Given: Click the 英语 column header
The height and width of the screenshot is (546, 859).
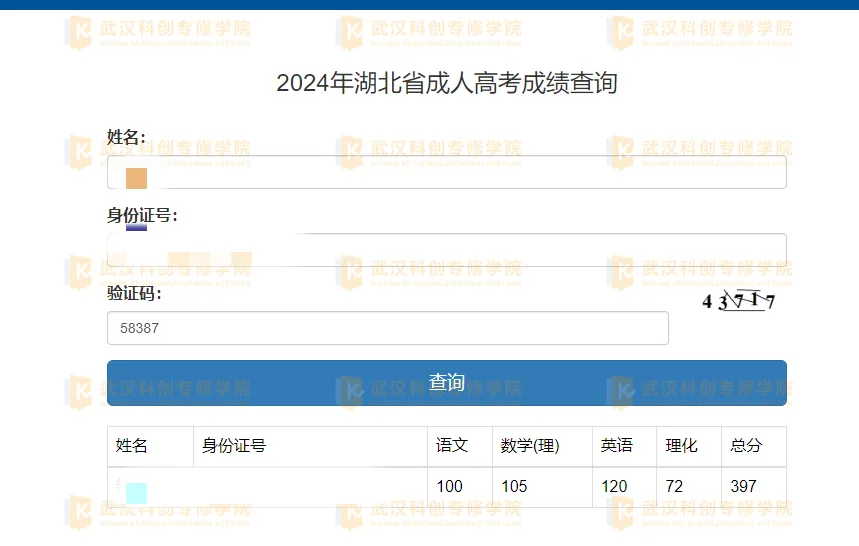Looking at the screenshot, I should pos(617,446).
